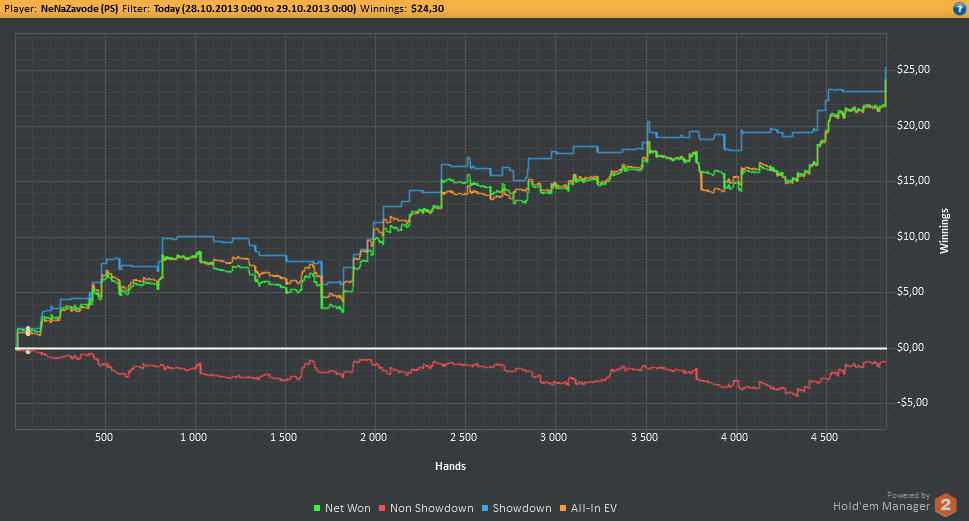
Task: Click the 3 500 hands x-axis label
Action: tap(645, 438)
